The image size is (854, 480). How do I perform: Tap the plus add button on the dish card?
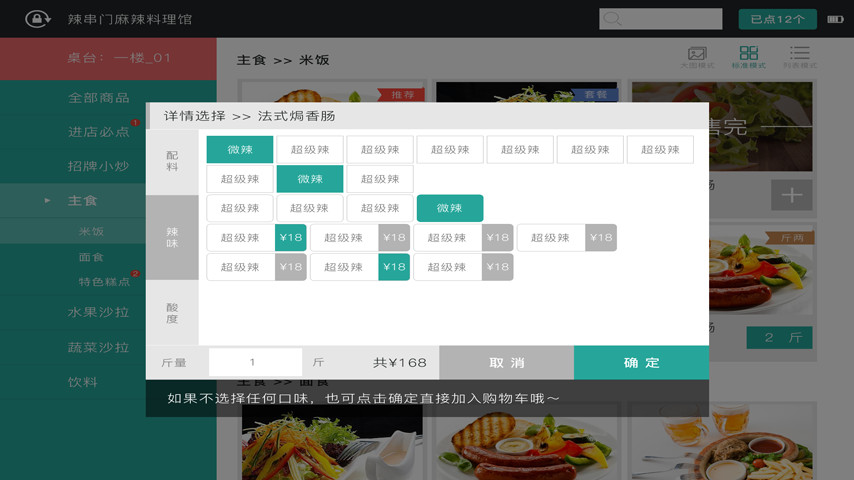tap(791, 195)
